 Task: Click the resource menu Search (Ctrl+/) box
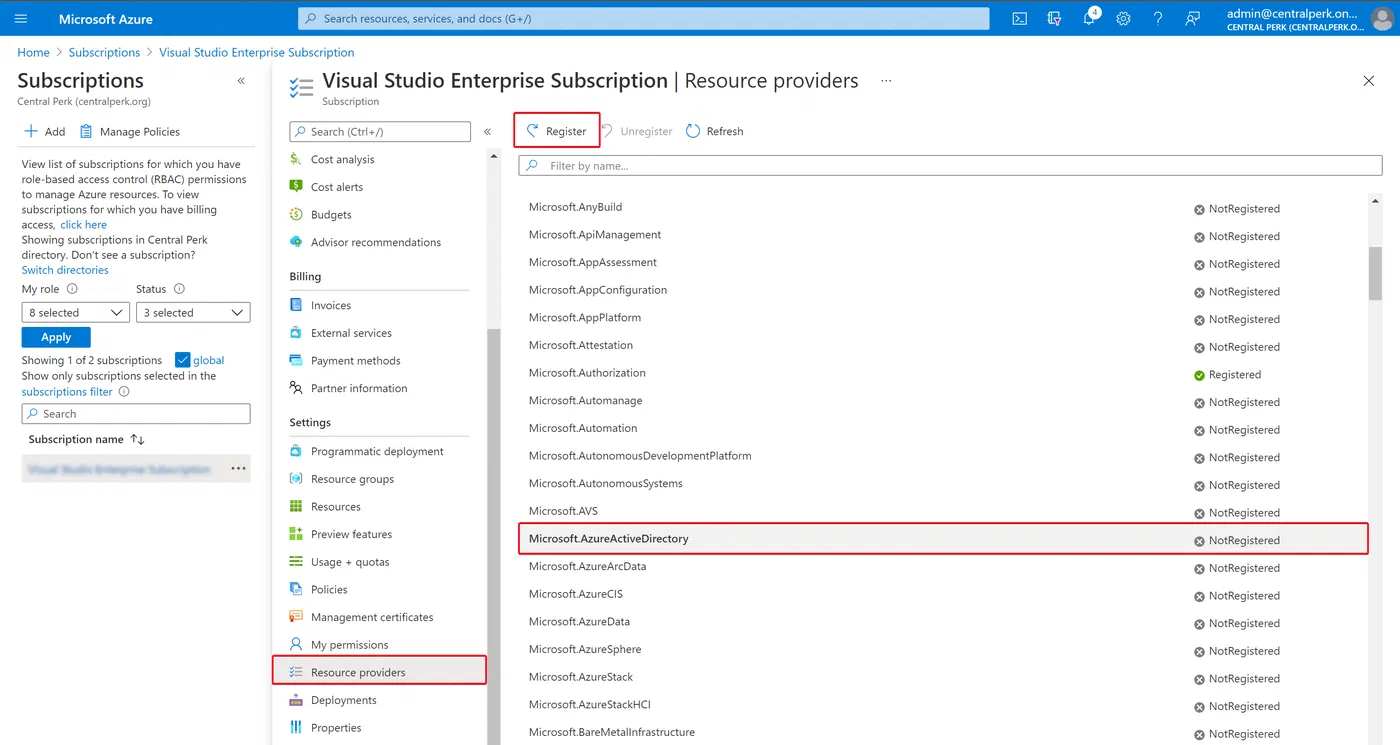380,131
